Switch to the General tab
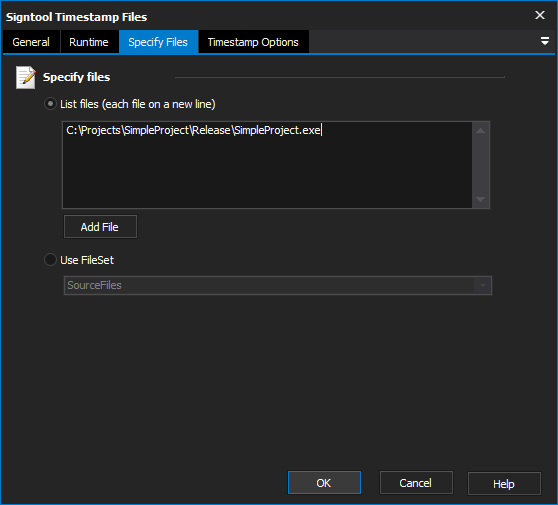 coord(31,42)
